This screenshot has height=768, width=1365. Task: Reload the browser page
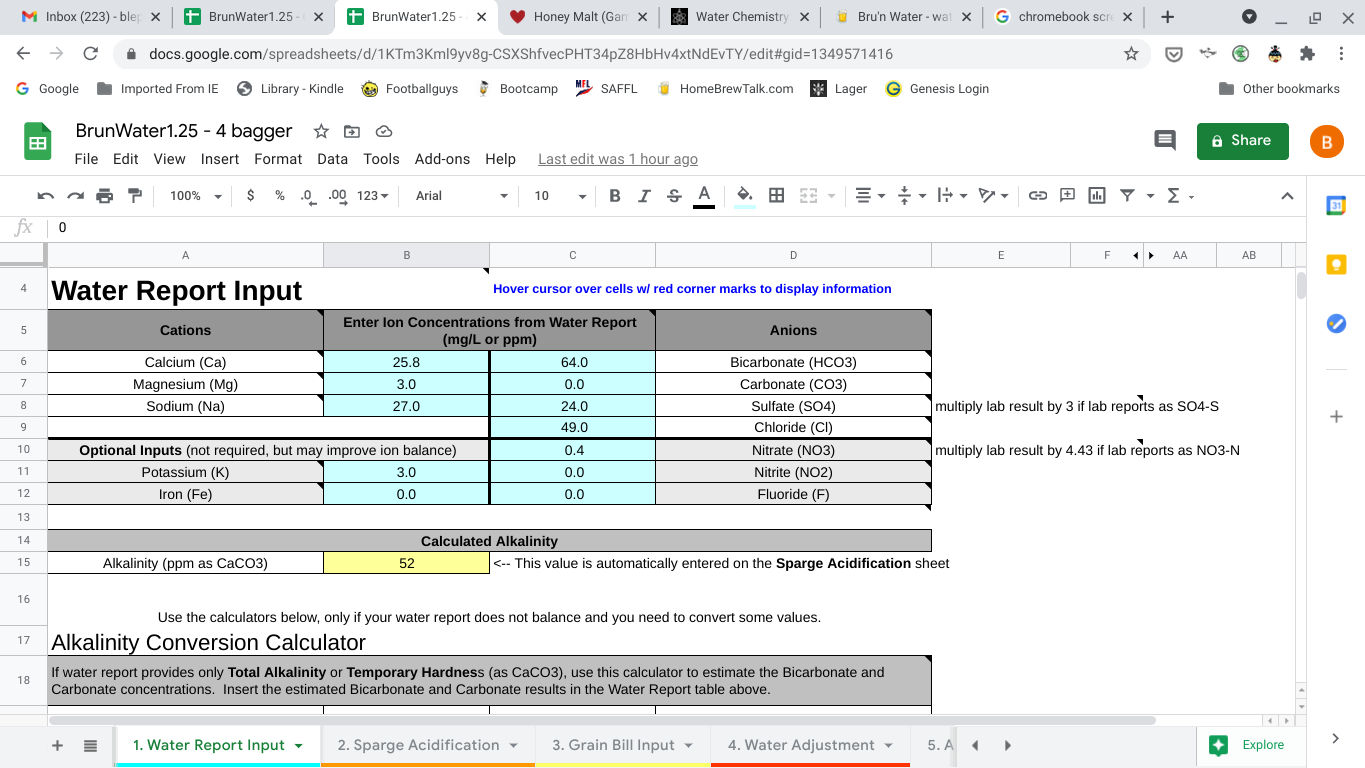[91, 54]
